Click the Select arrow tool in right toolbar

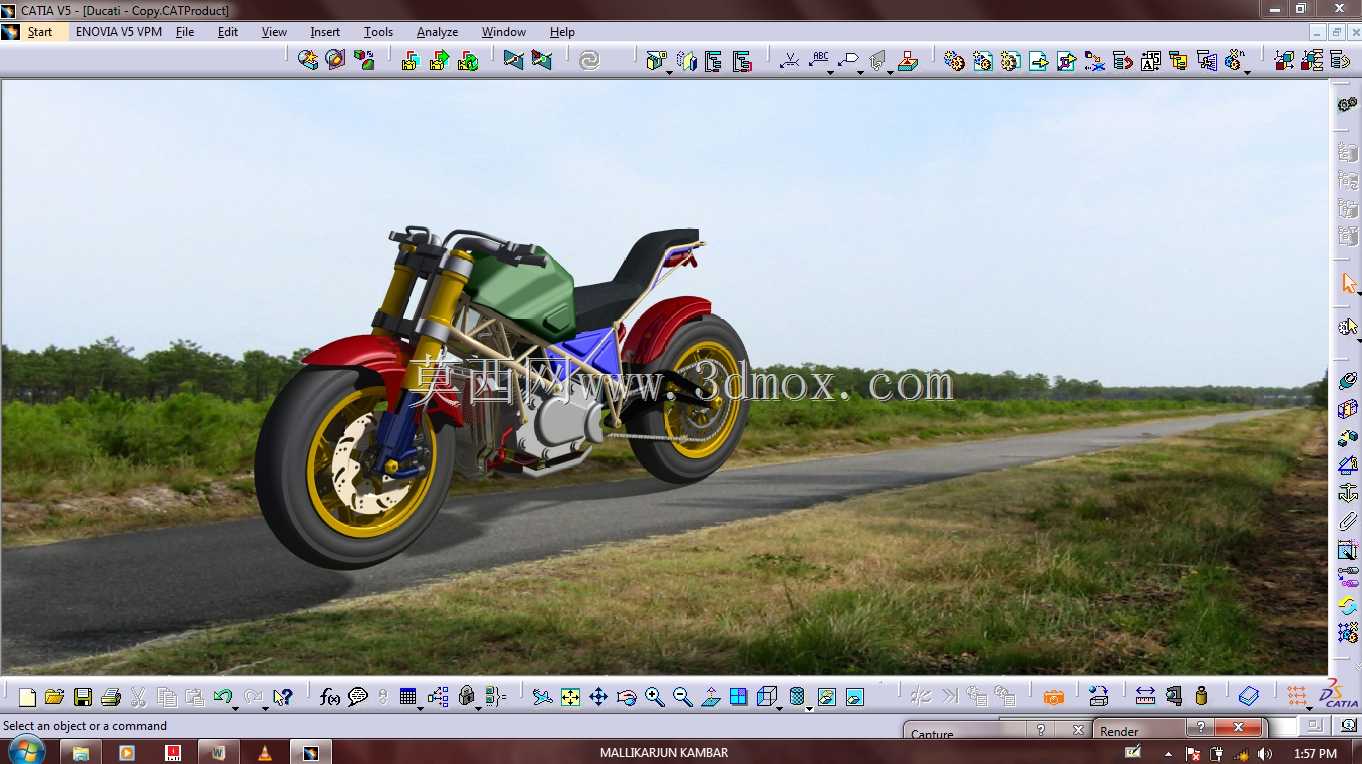[1348, 284]
